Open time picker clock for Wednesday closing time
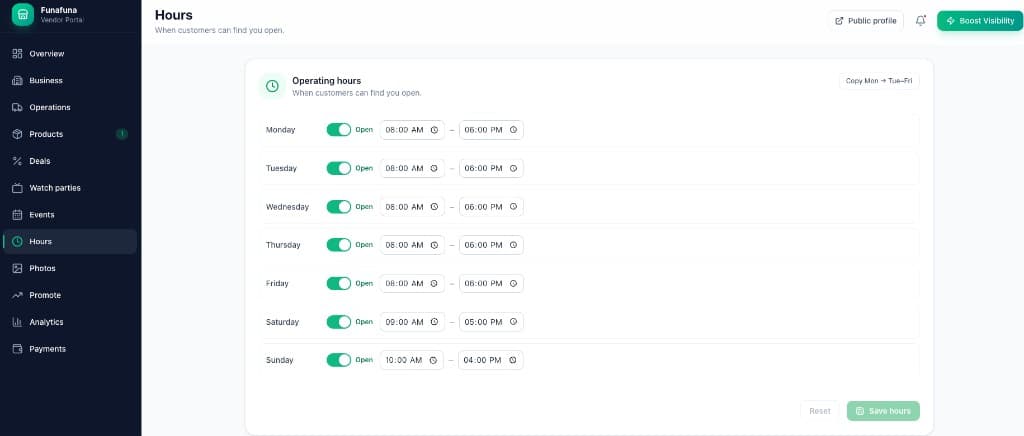Viewport: 1024px width, 436px height. coord(513,207)
